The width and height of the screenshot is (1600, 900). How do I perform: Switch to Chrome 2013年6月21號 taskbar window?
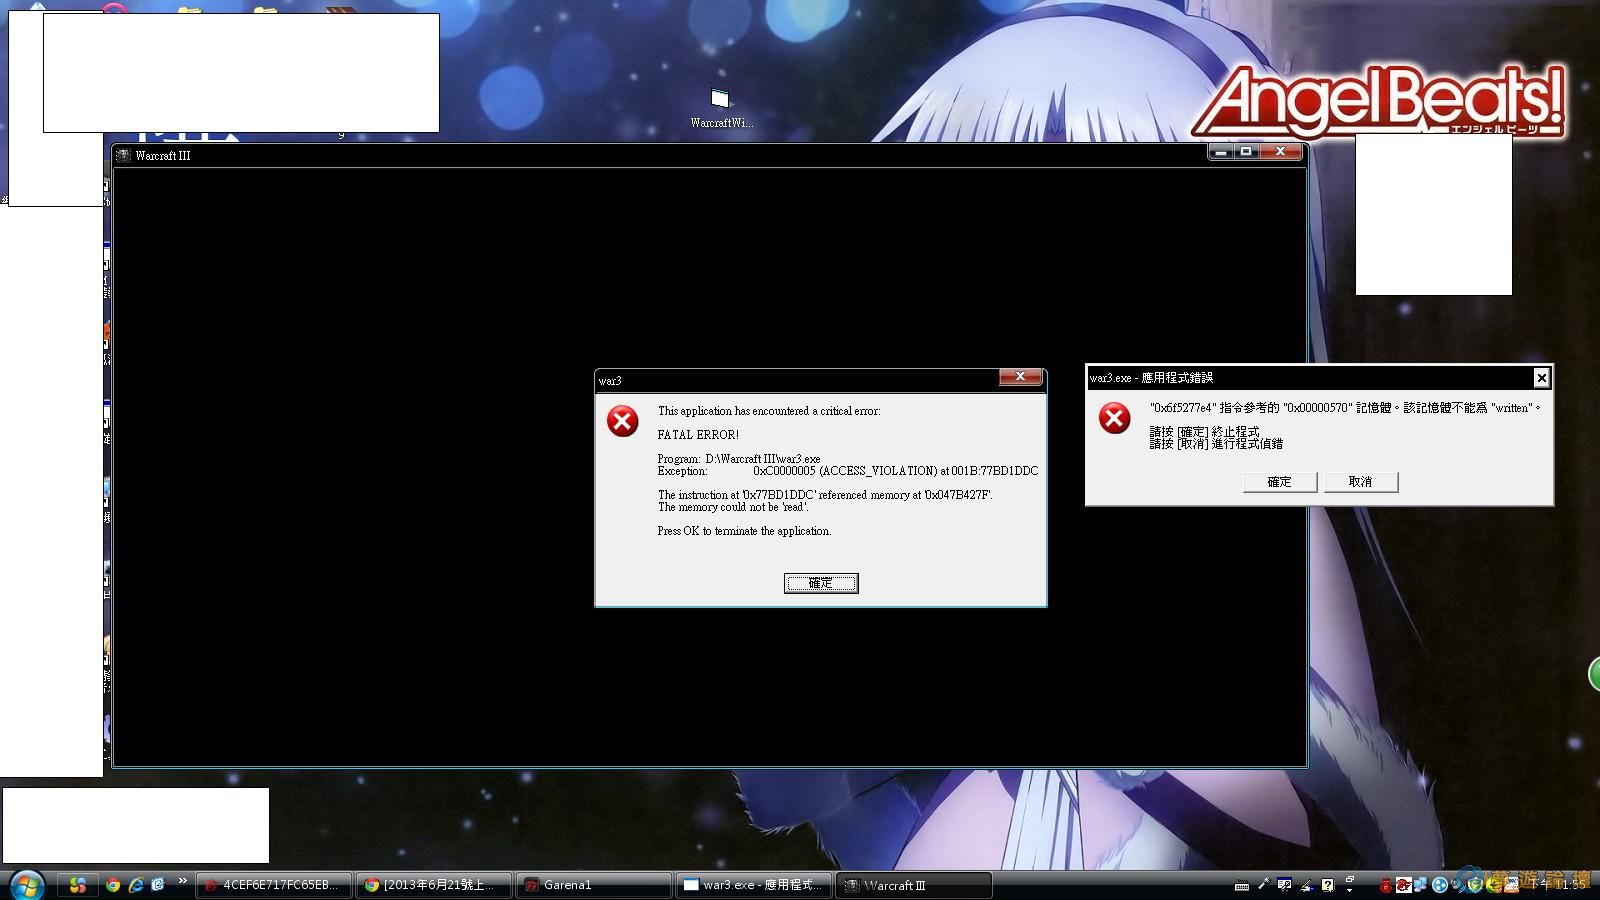(433, 885)
